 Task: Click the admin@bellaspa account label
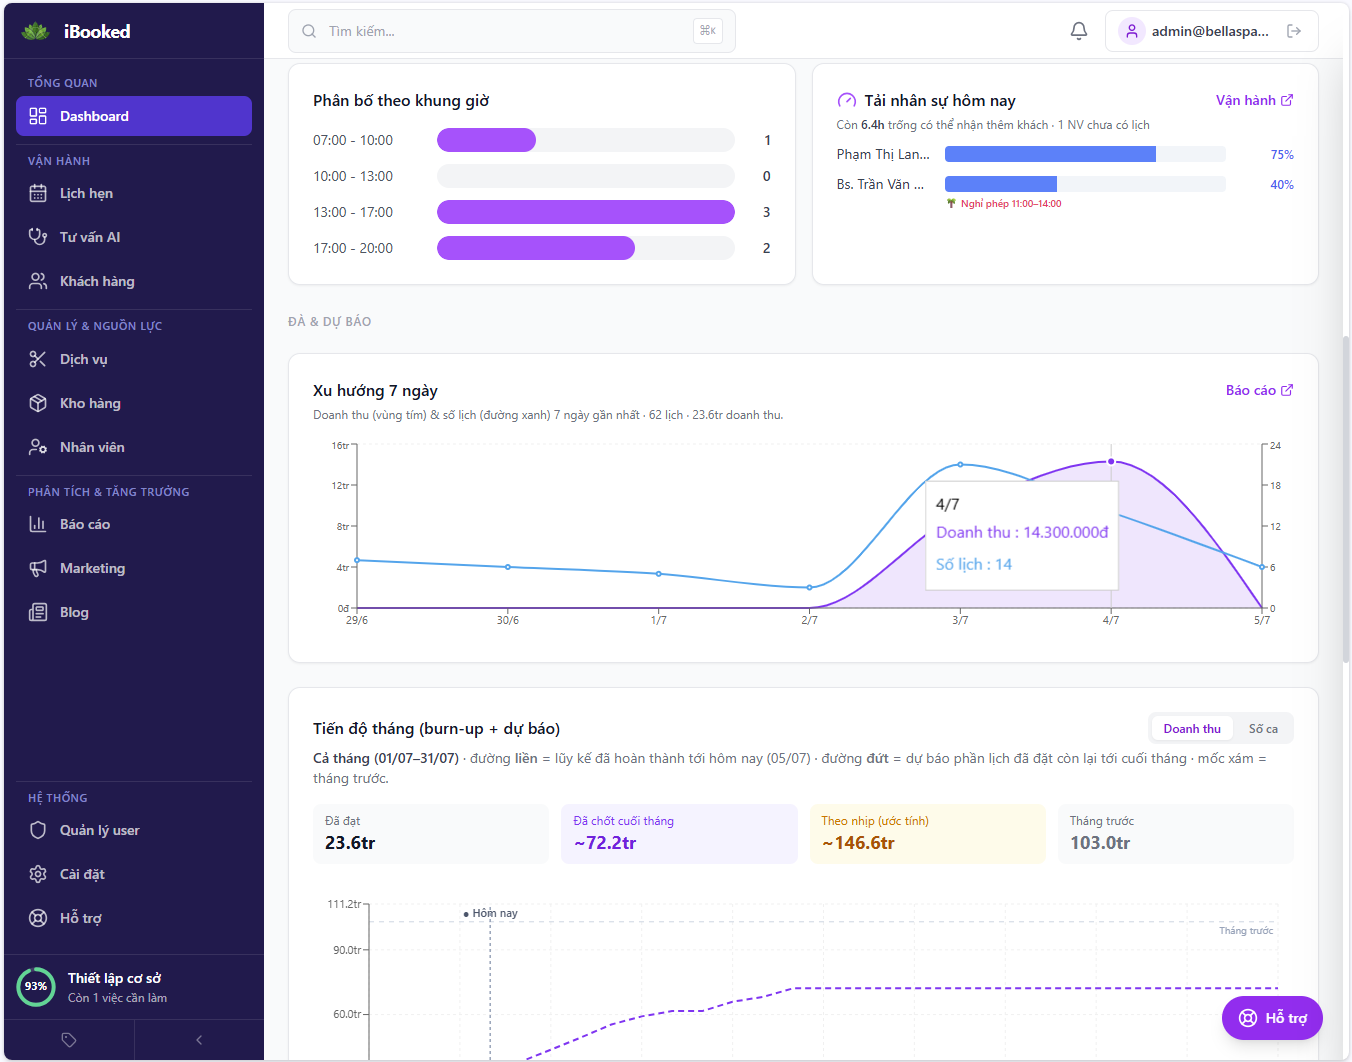coord(1210,31)
